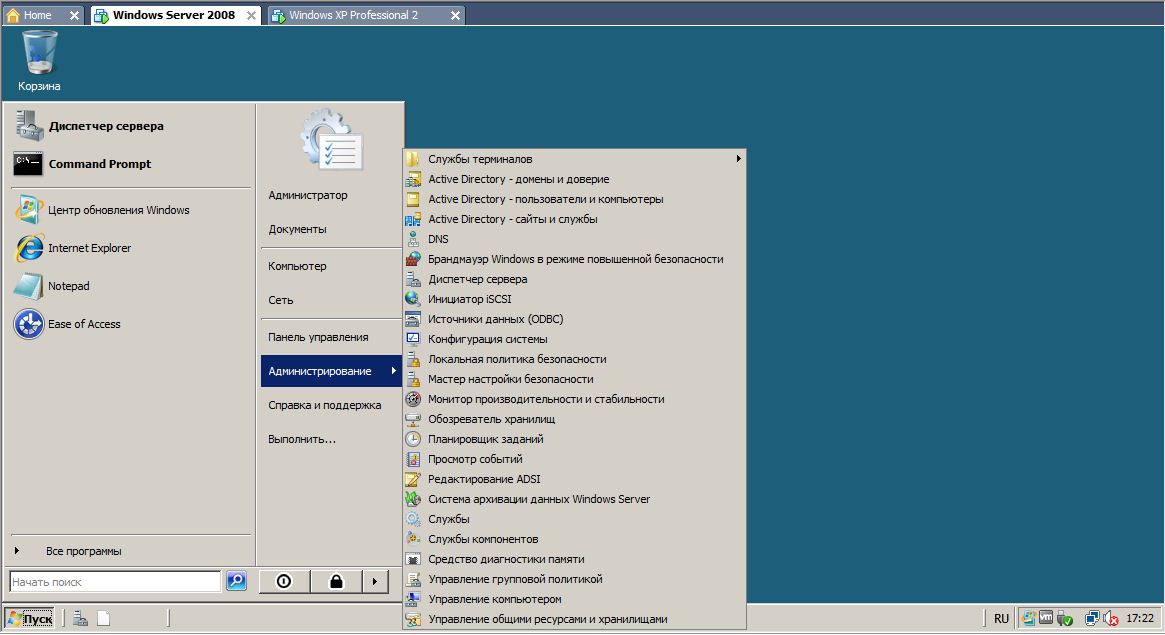
Task: Open Система архивации данных Windows Server
Action: point(574,500)
